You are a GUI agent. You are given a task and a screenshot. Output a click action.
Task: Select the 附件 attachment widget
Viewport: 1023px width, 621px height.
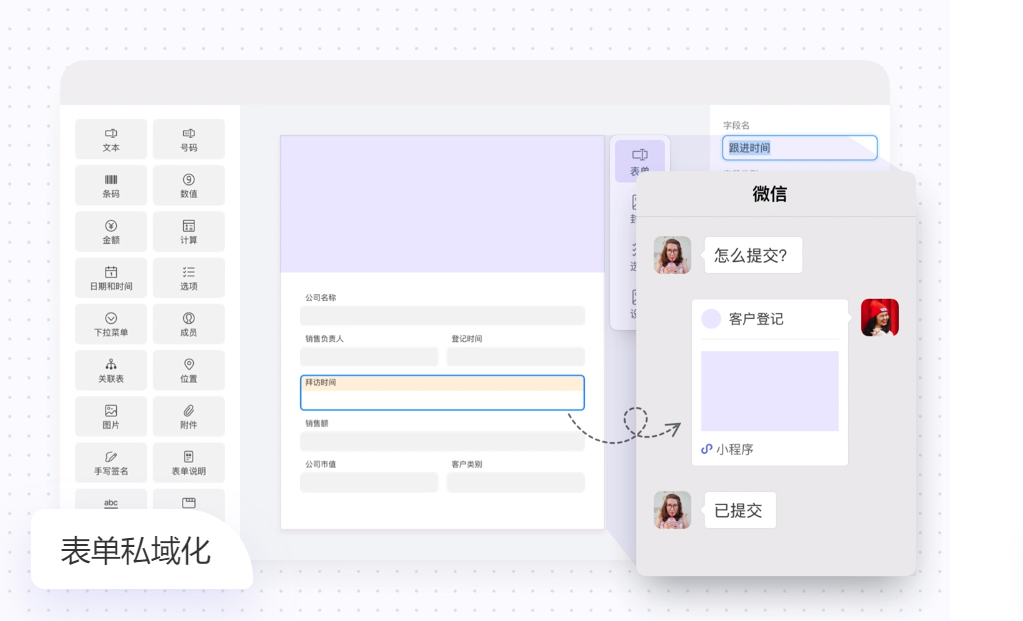click(188, 416)
